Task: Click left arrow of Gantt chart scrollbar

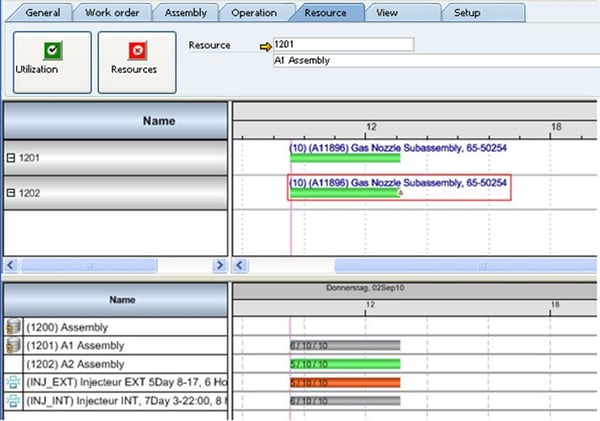Action: [240, 265]
